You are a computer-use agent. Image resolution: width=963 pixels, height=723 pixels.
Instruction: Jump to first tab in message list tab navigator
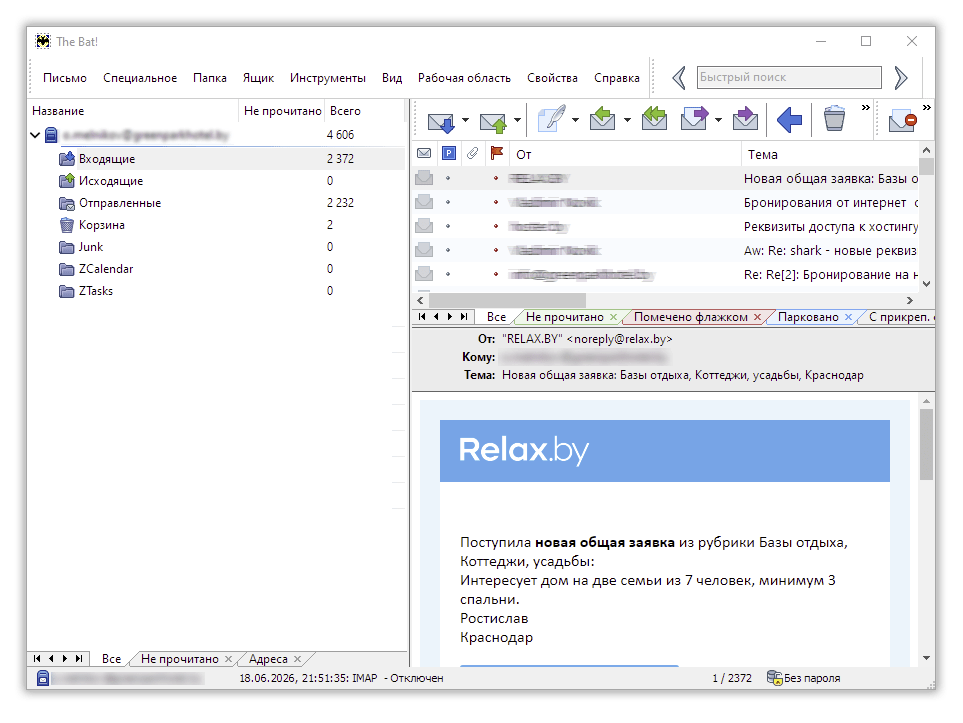click(422, 317)
